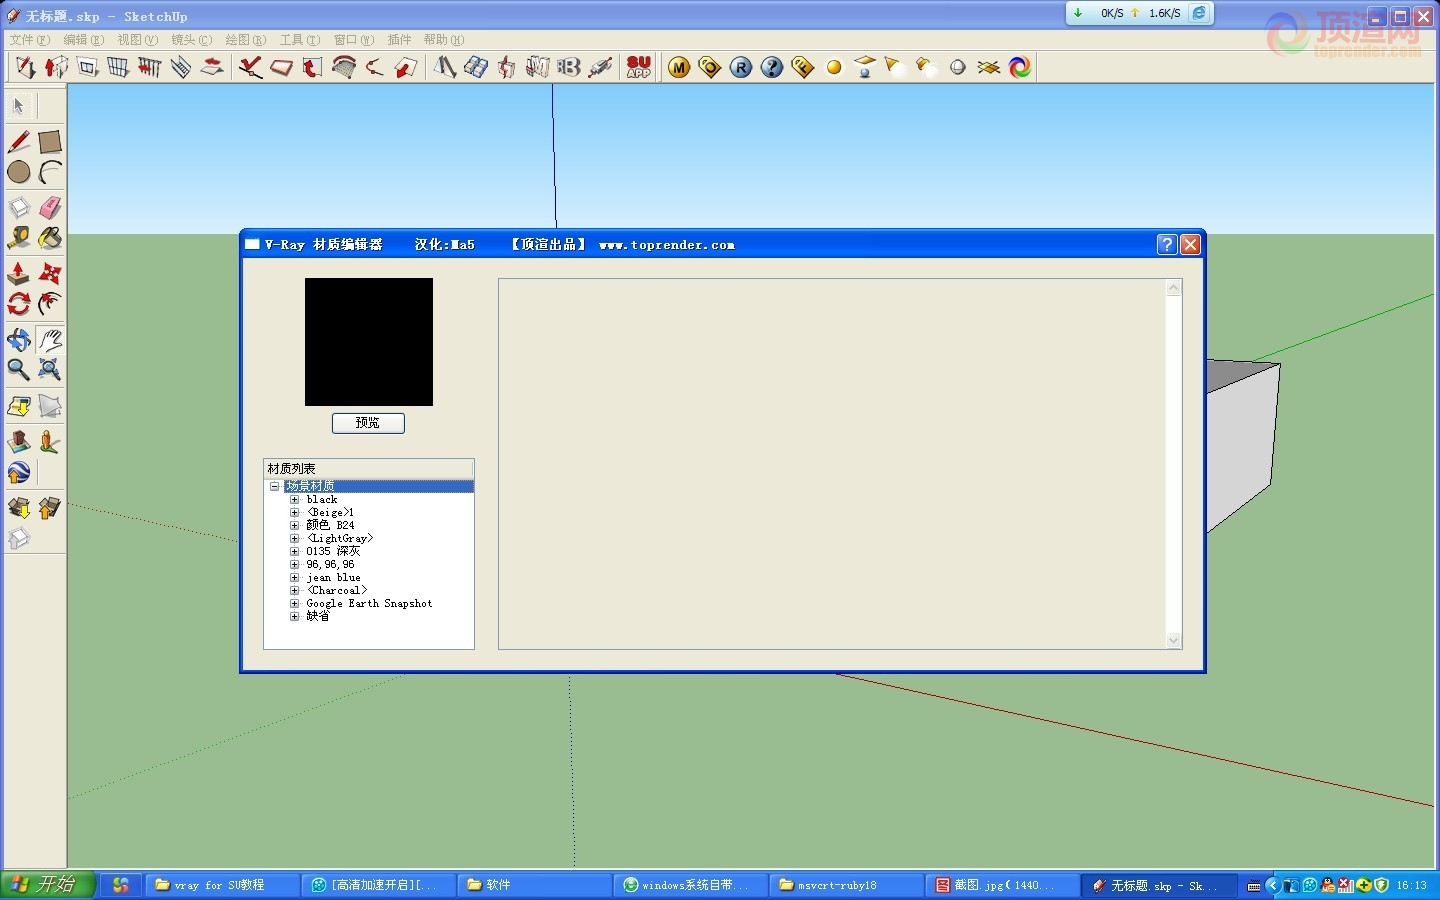This screenshot has width=1440, height=900.
Task: Expand the <Beige>1 material node
Action: [x=295, y=512]
